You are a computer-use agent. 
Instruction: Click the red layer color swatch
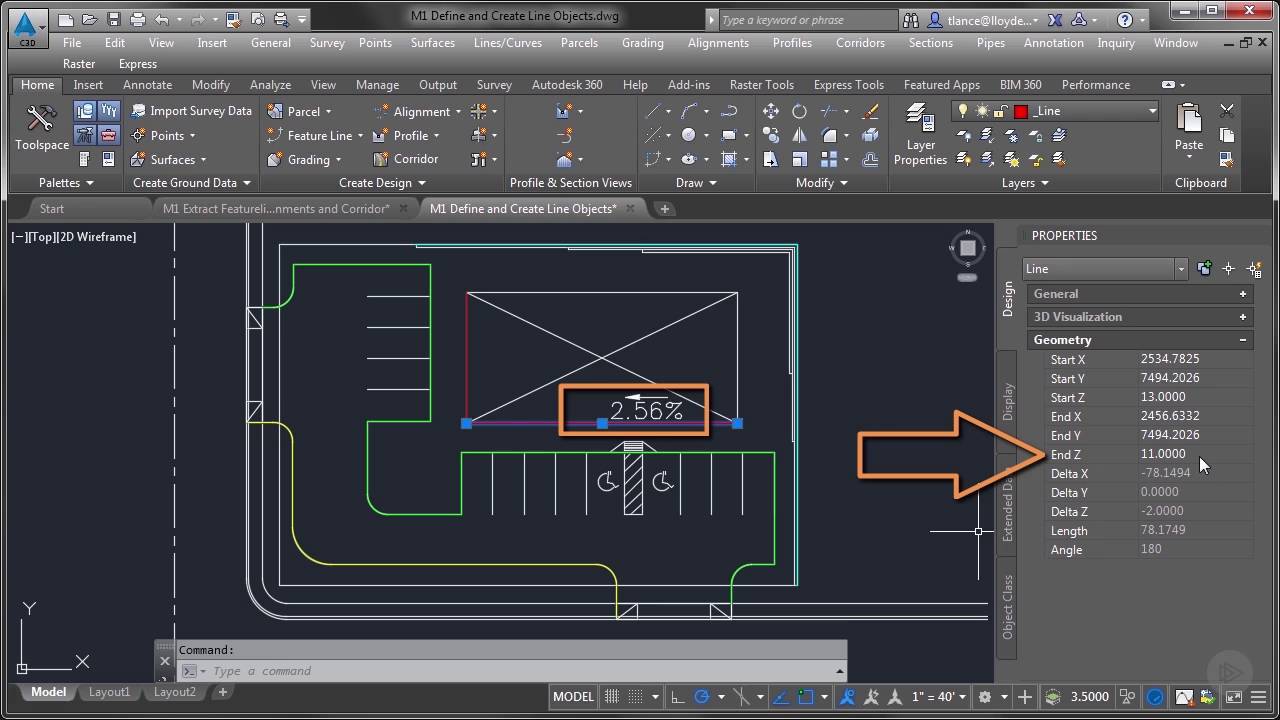coord(1021,111)
